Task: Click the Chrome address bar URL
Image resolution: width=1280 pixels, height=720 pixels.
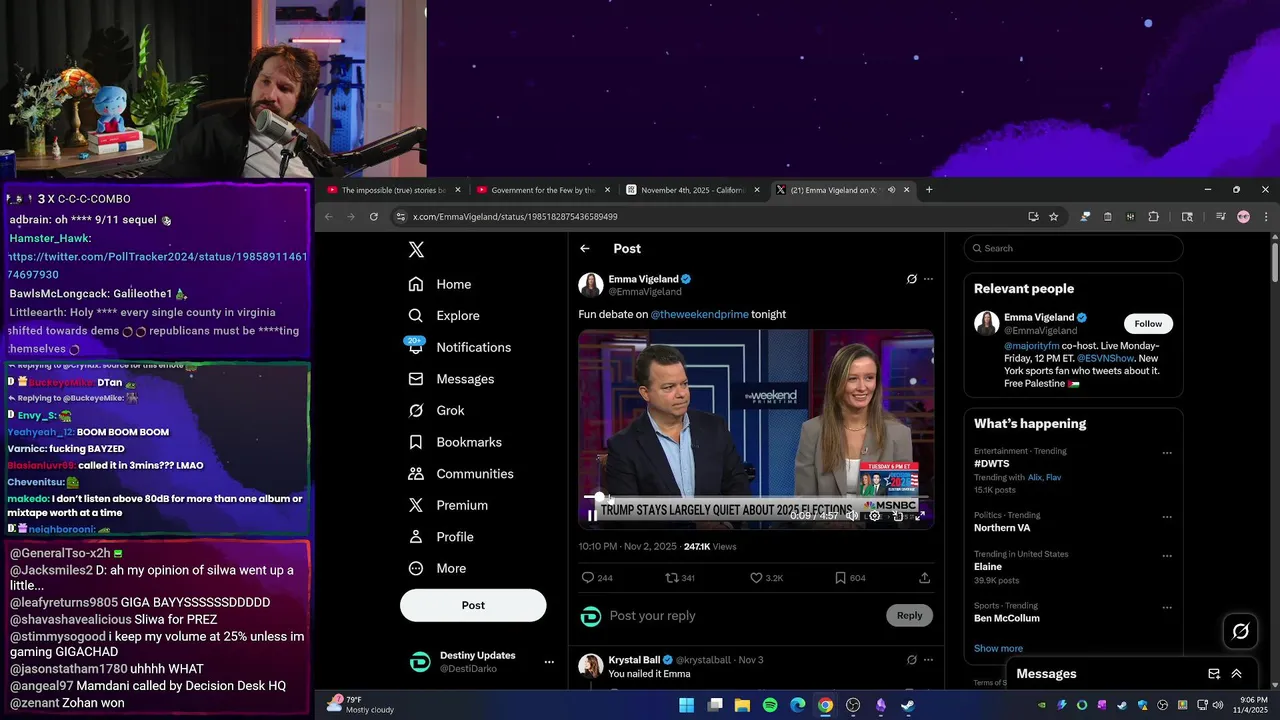Action: pyautogui.click(x=515, y=217)
